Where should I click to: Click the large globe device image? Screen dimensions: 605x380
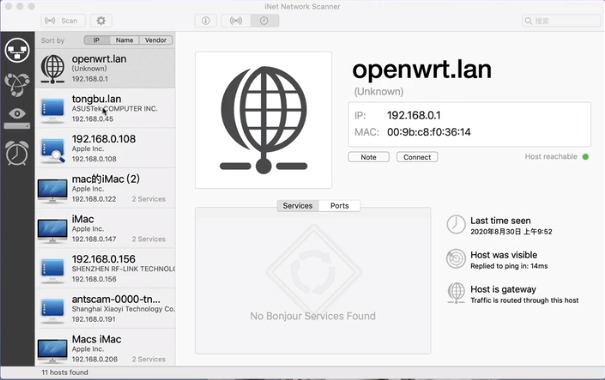(x=264, y=120)
